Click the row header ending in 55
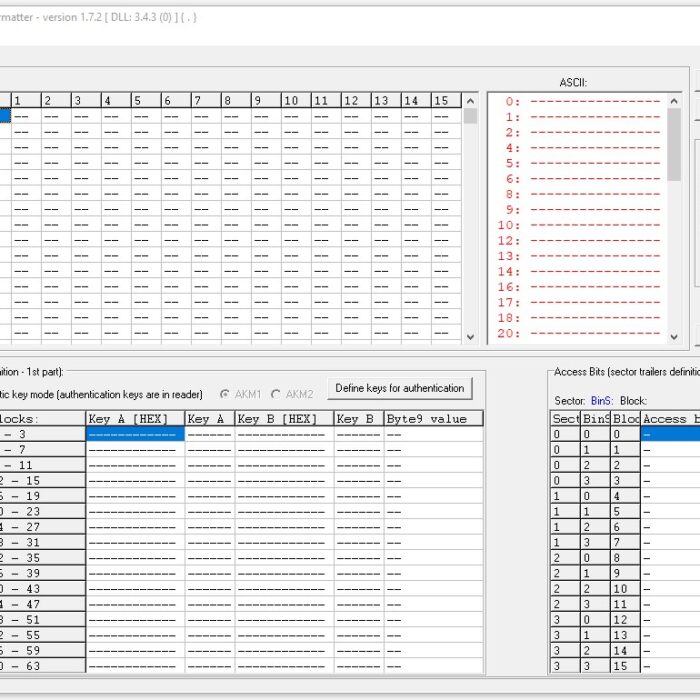The height and width of the screenshot is (700, 700). click(x=42, y=635)
